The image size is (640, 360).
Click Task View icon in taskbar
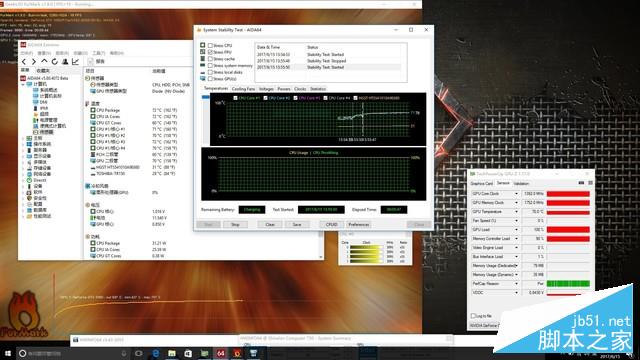tap(139, 353)
